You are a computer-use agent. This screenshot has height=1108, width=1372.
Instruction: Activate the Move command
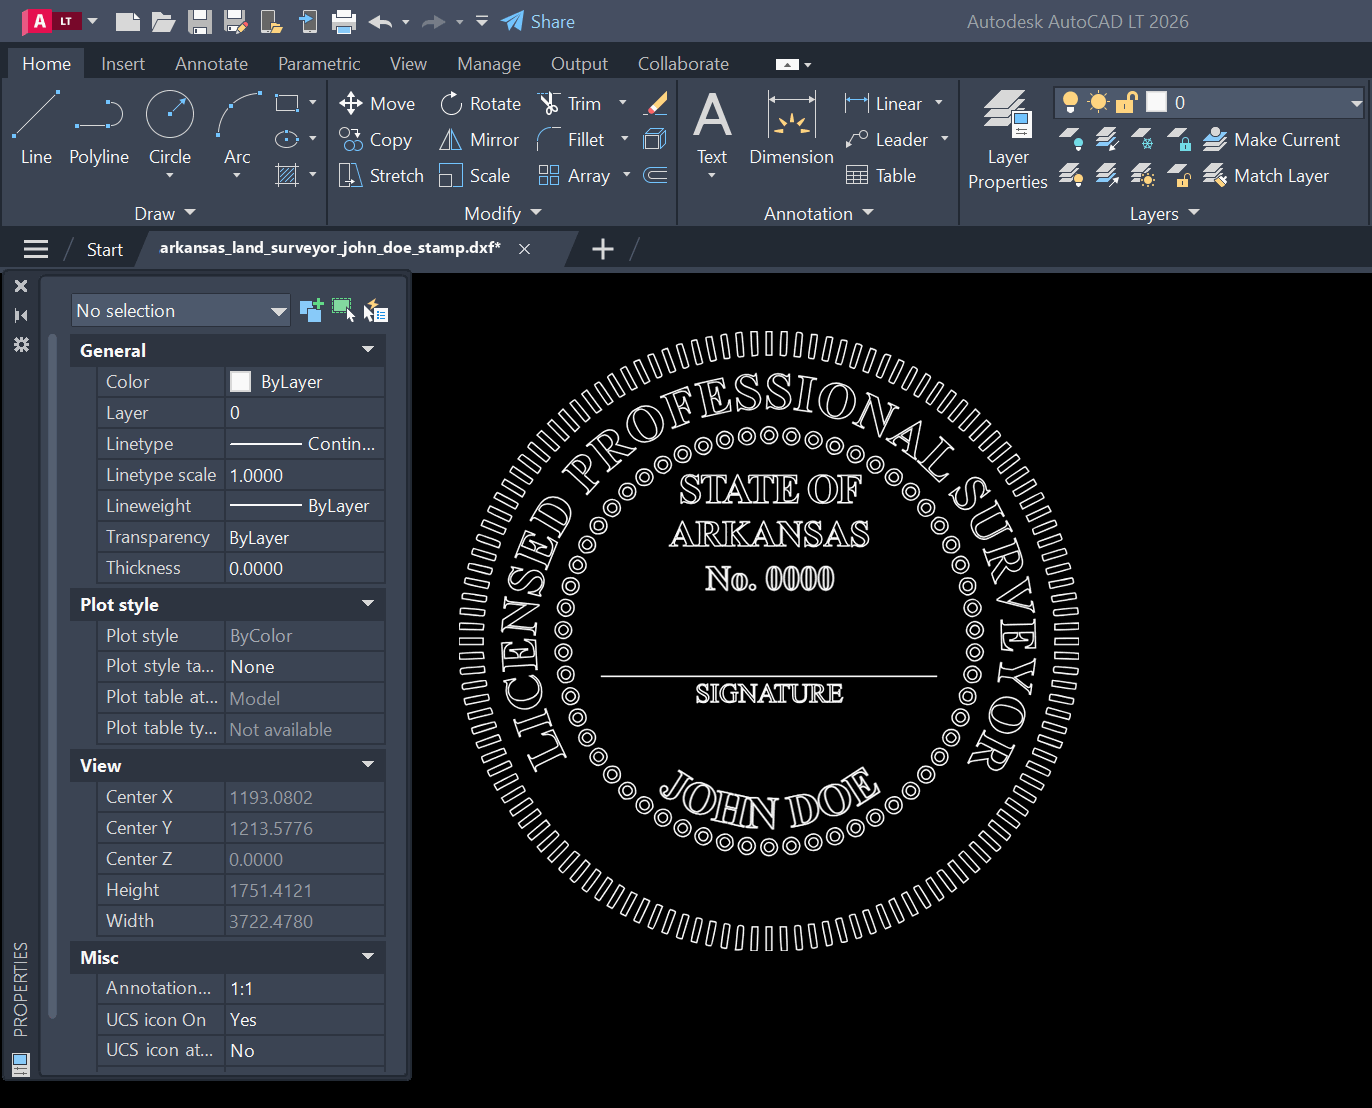(x=377, y=103)
